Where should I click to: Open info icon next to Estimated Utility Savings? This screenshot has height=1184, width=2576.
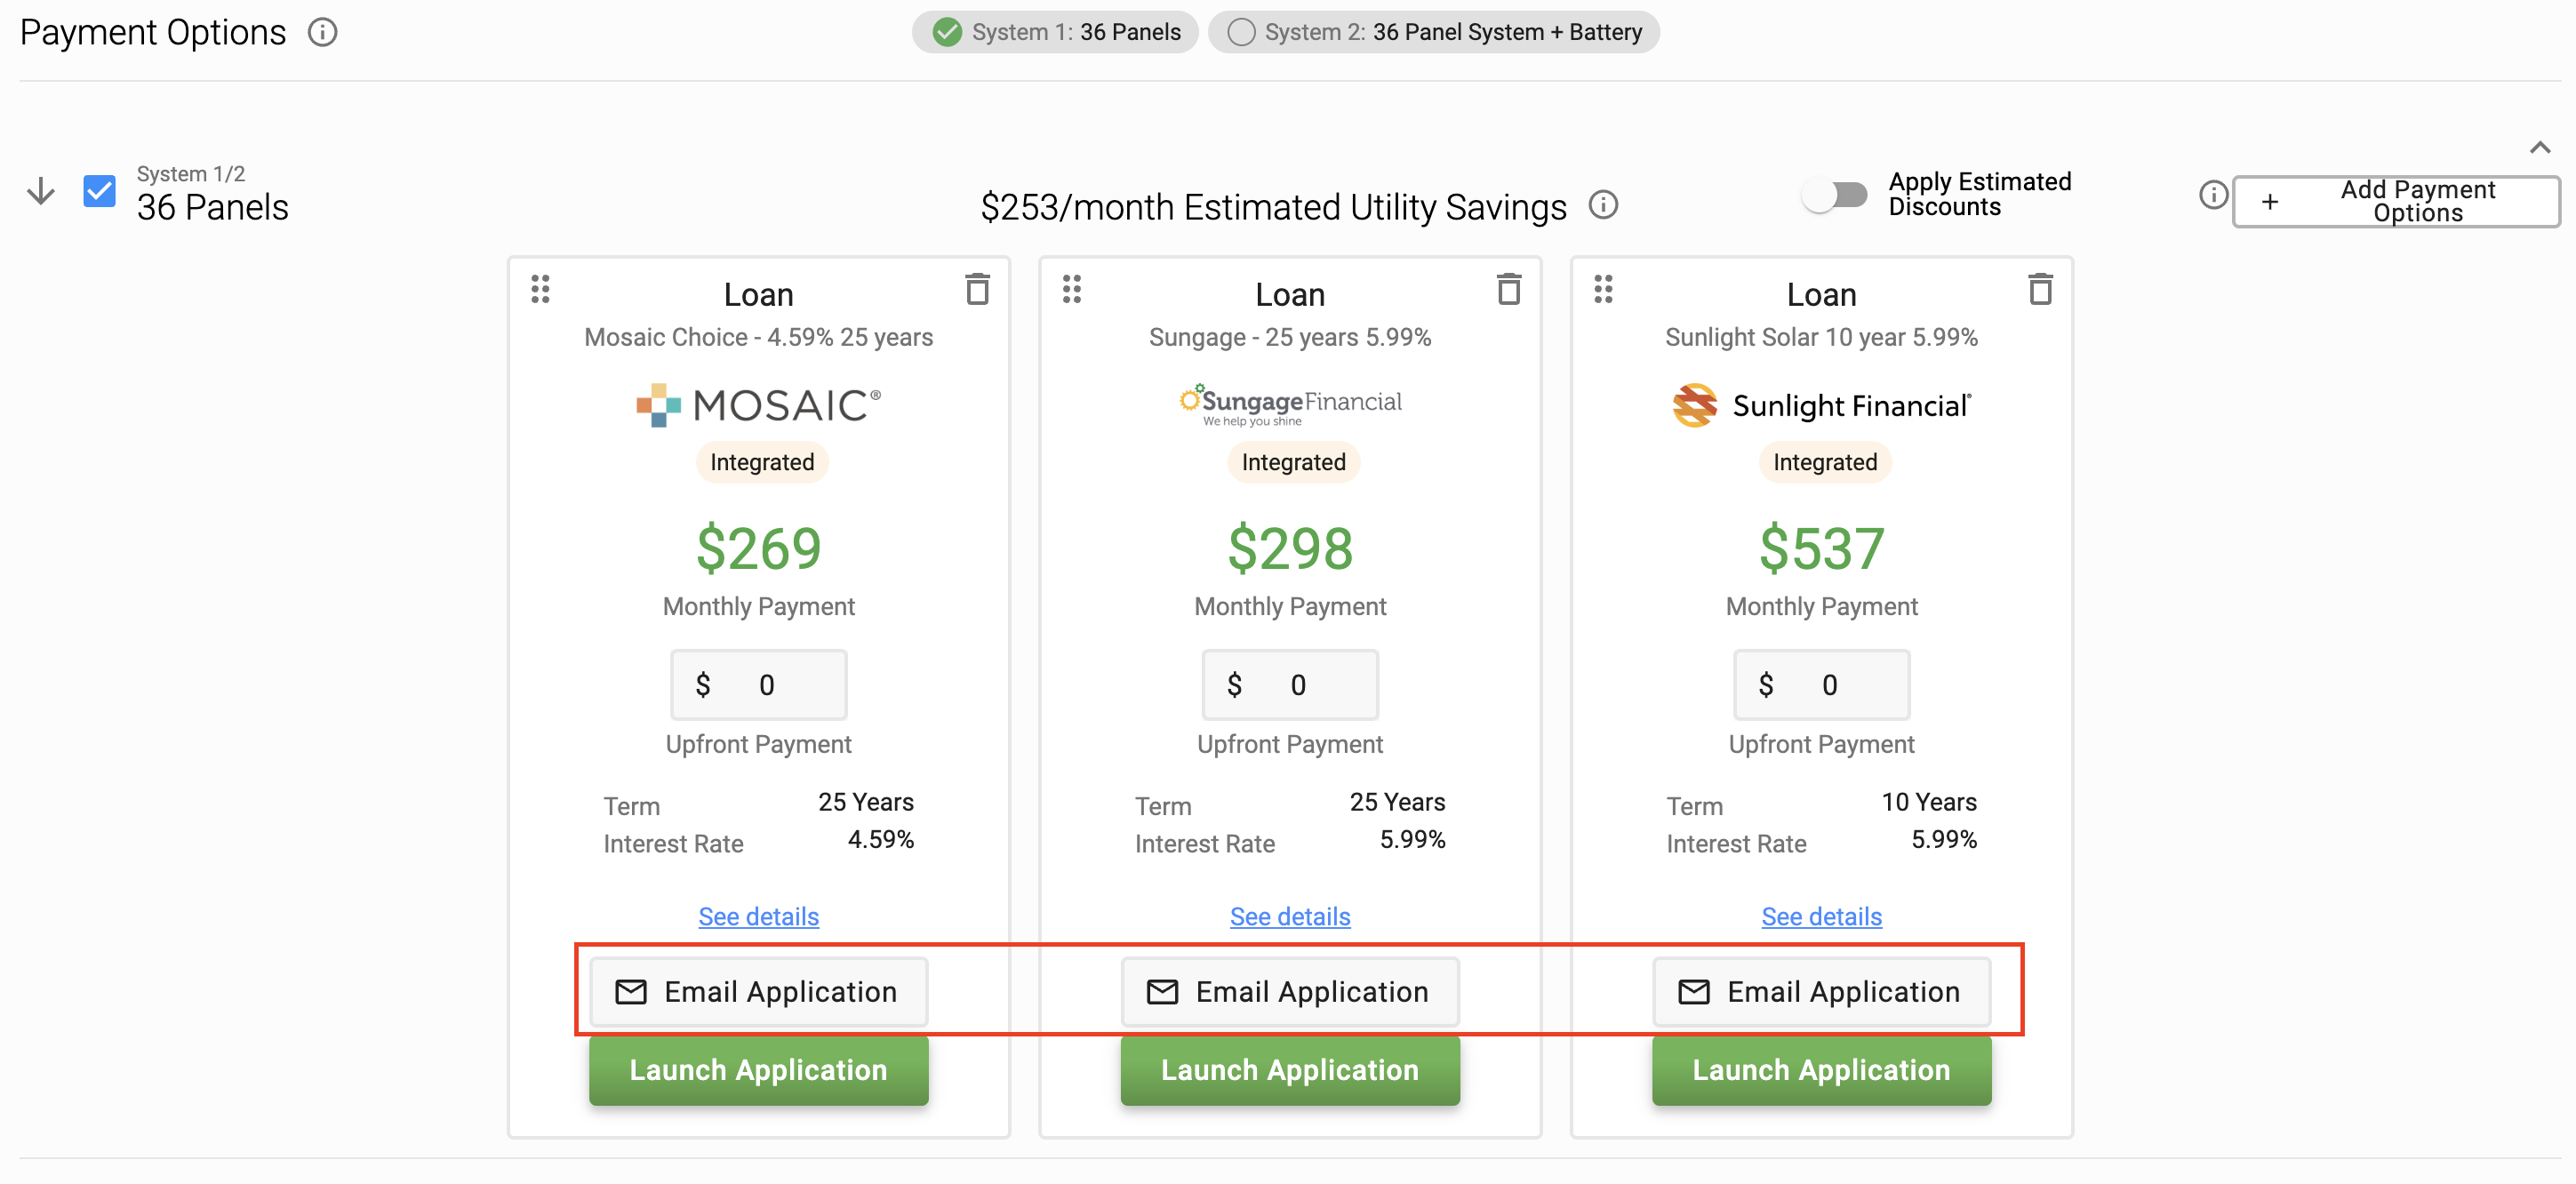click(x=1603, y=205)
